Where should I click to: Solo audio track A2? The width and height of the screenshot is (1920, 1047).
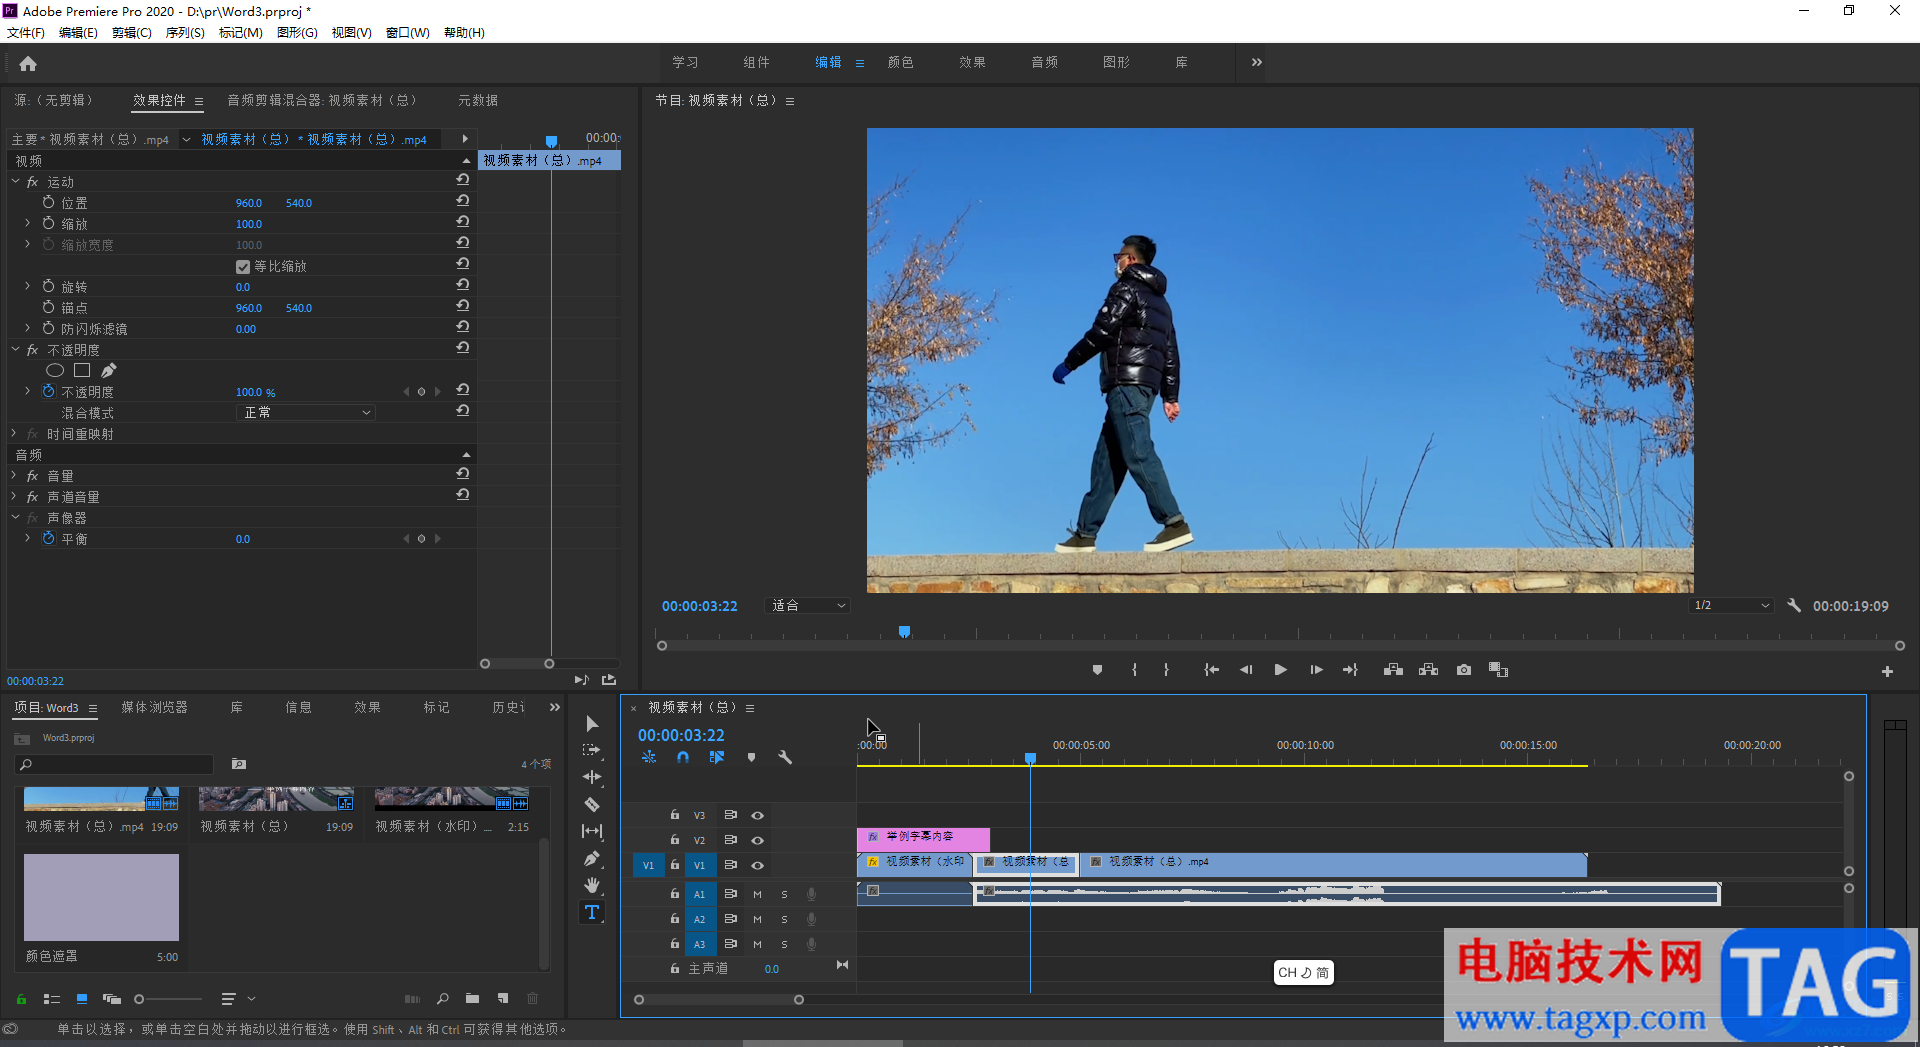(x=784, y=919)
